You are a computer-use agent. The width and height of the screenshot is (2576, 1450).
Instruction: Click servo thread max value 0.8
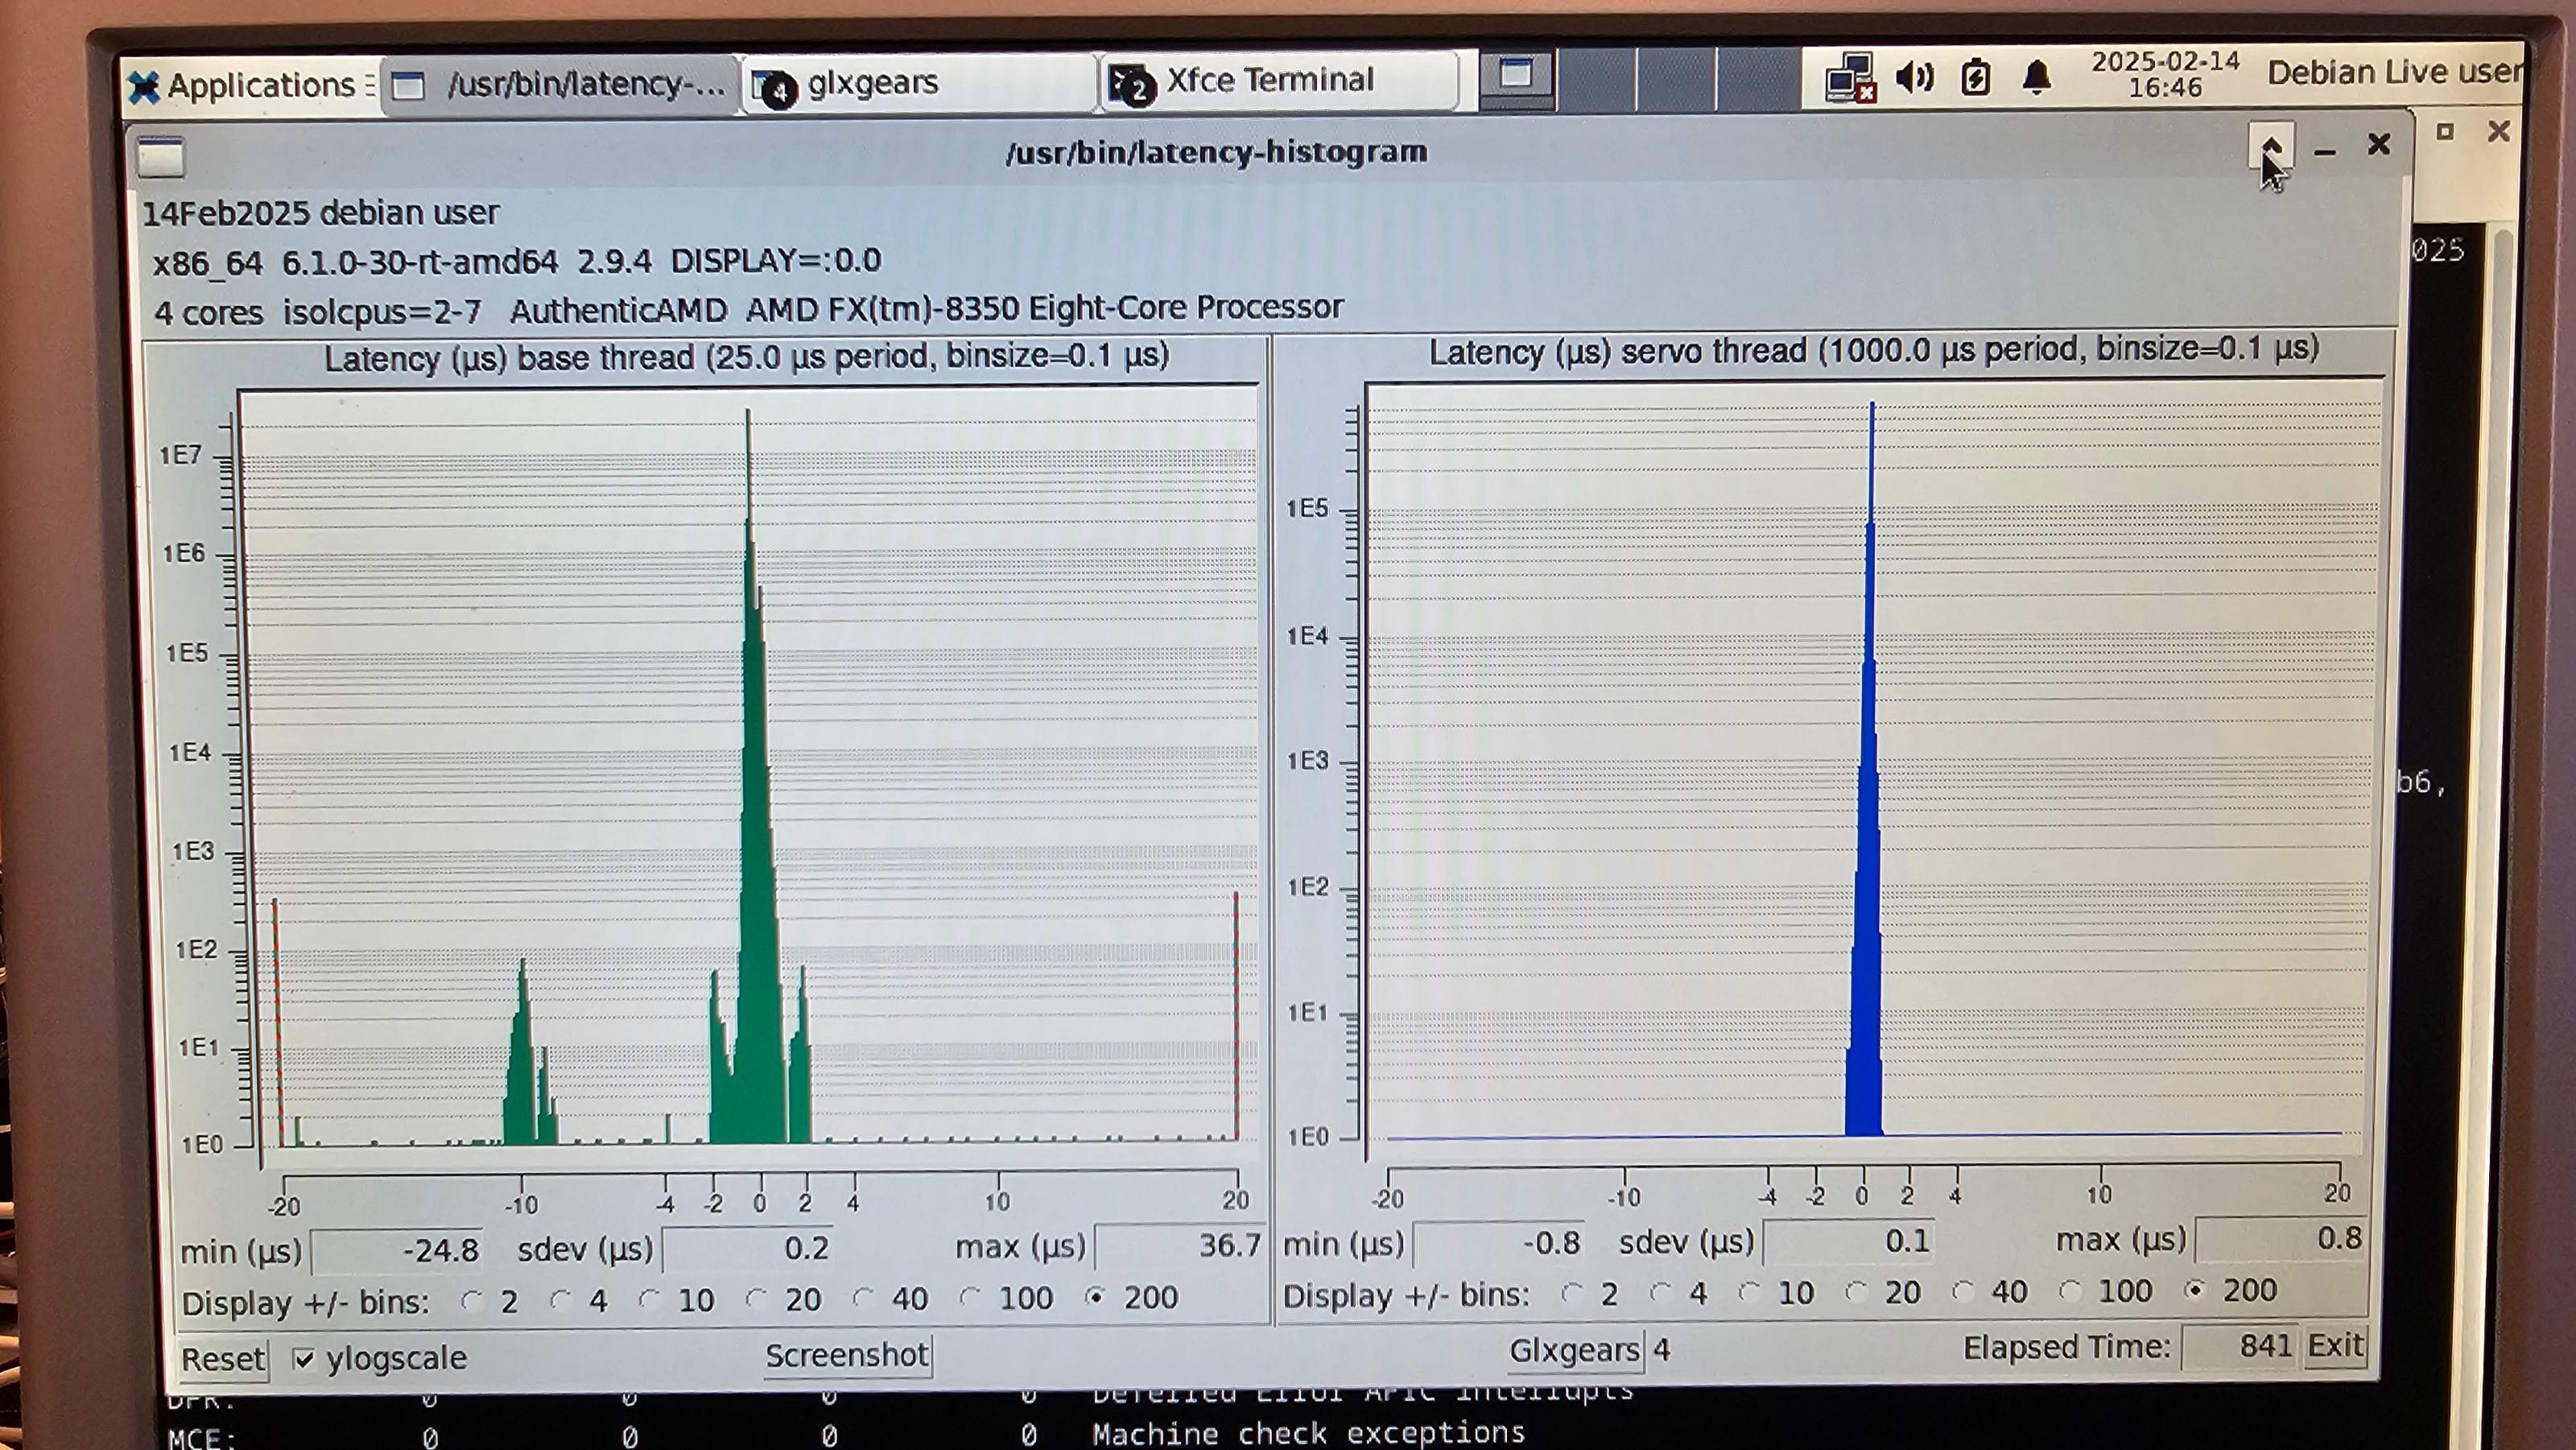[x=2281, y=1238]
